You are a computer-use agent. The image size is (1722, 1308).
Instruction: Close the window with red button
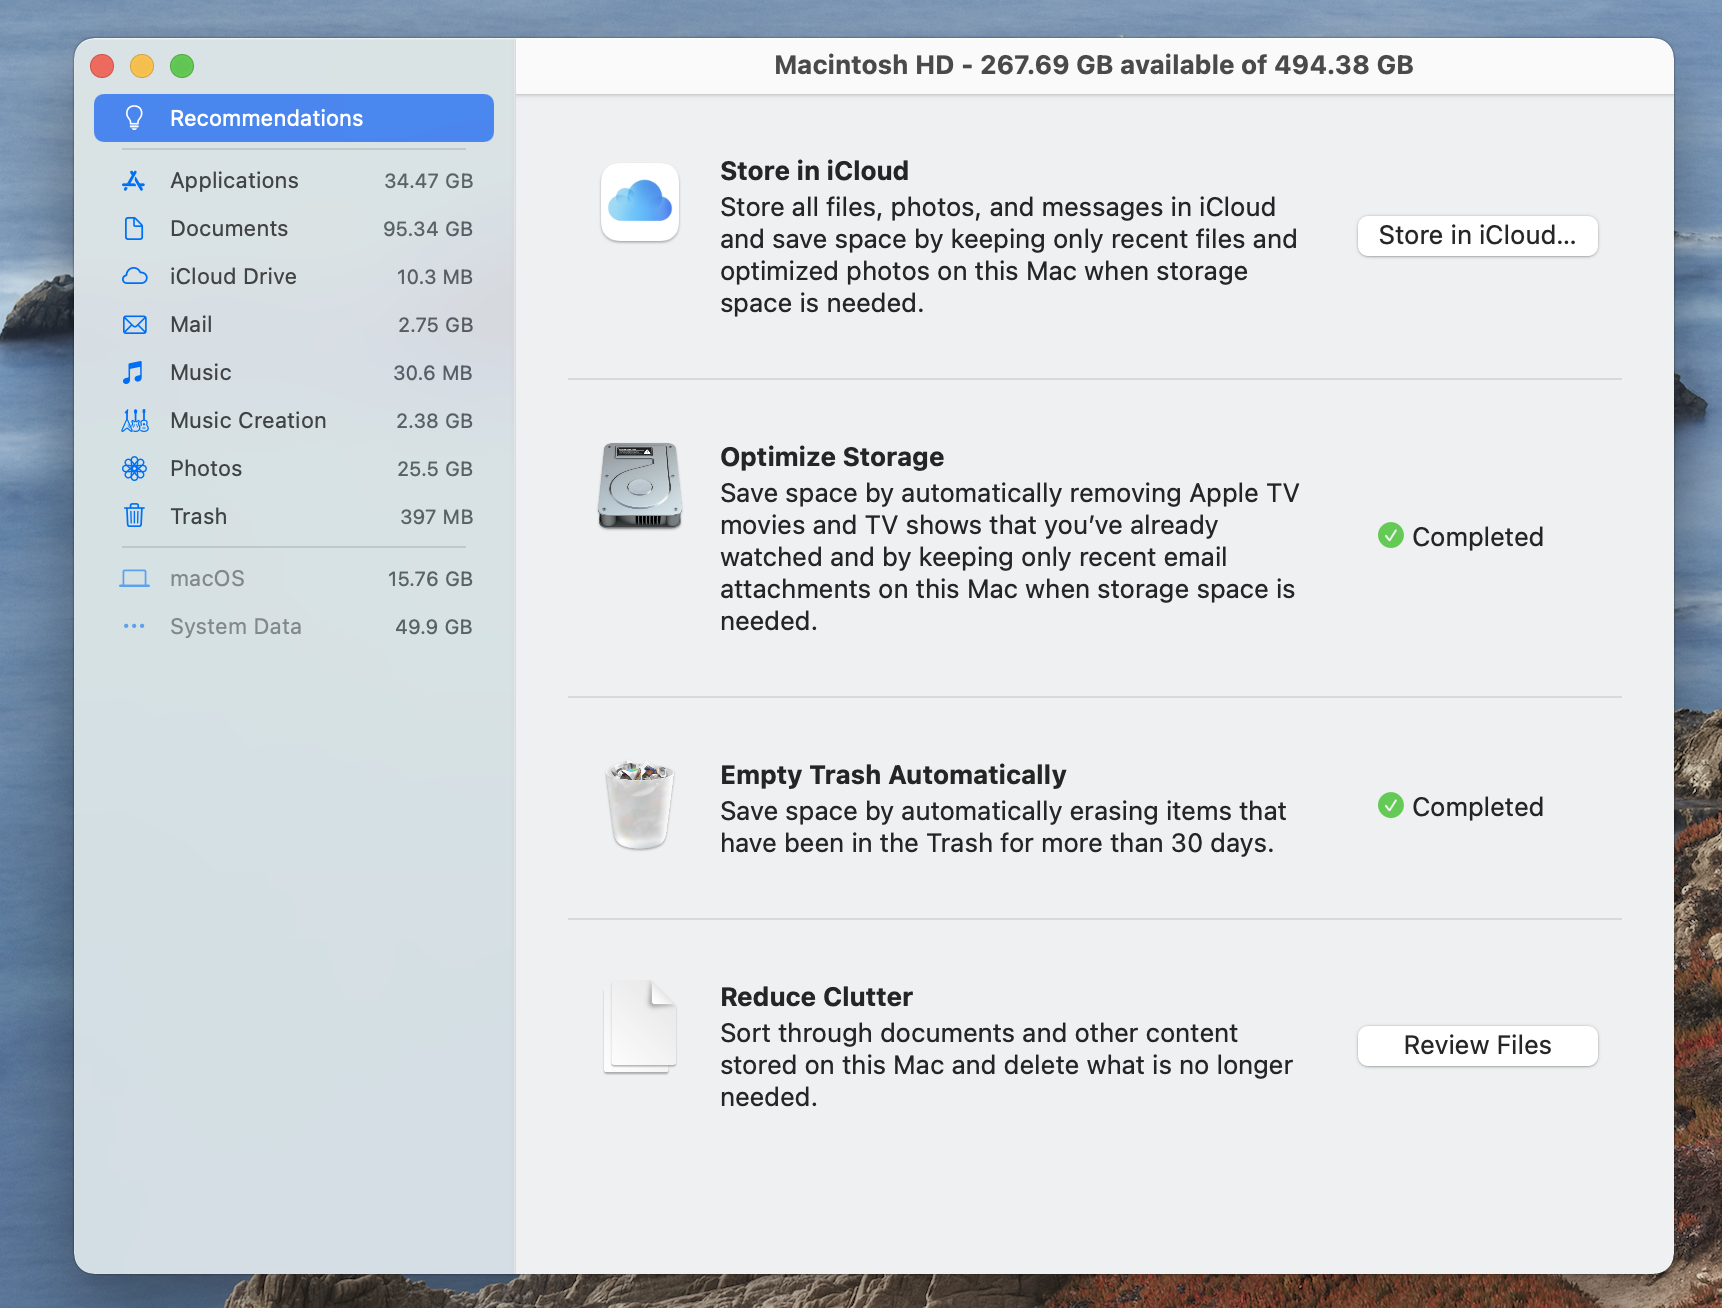pyautogui.click(x=102, y=66)
